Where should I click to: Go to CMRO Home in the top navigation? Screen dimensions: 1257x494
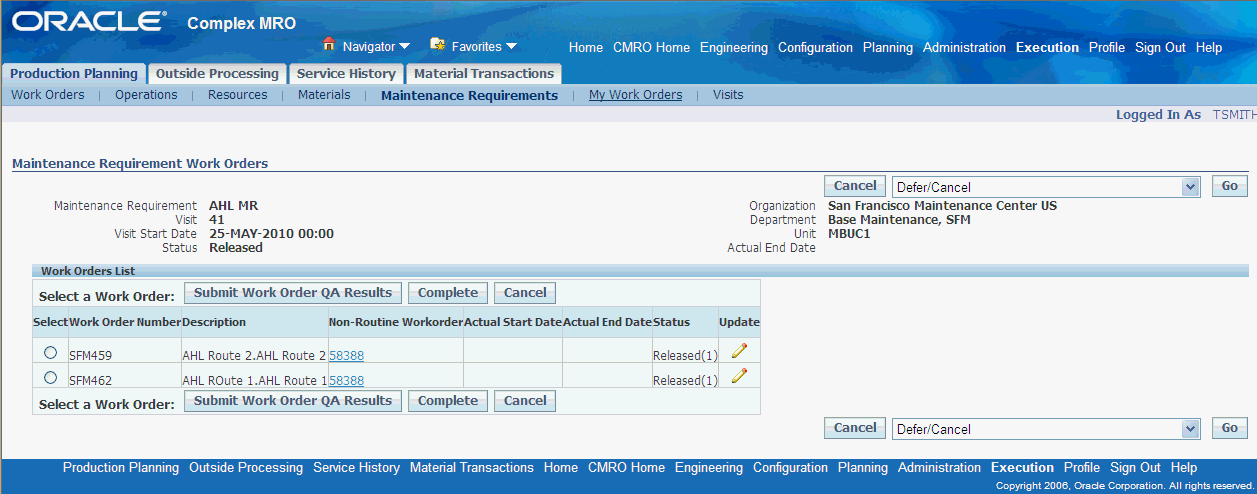coord(651,47)
